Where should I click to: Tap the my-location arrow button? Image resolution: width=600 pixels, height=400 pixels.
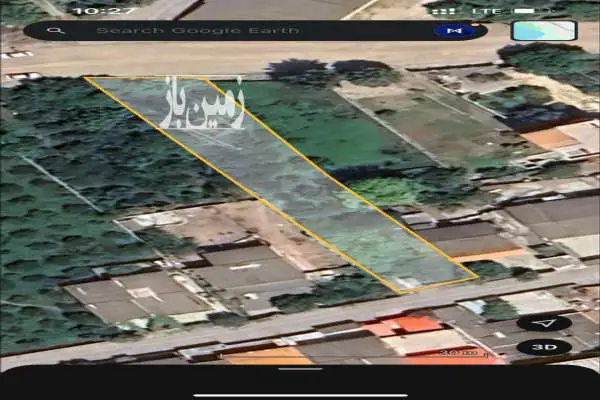click(544, 323)
